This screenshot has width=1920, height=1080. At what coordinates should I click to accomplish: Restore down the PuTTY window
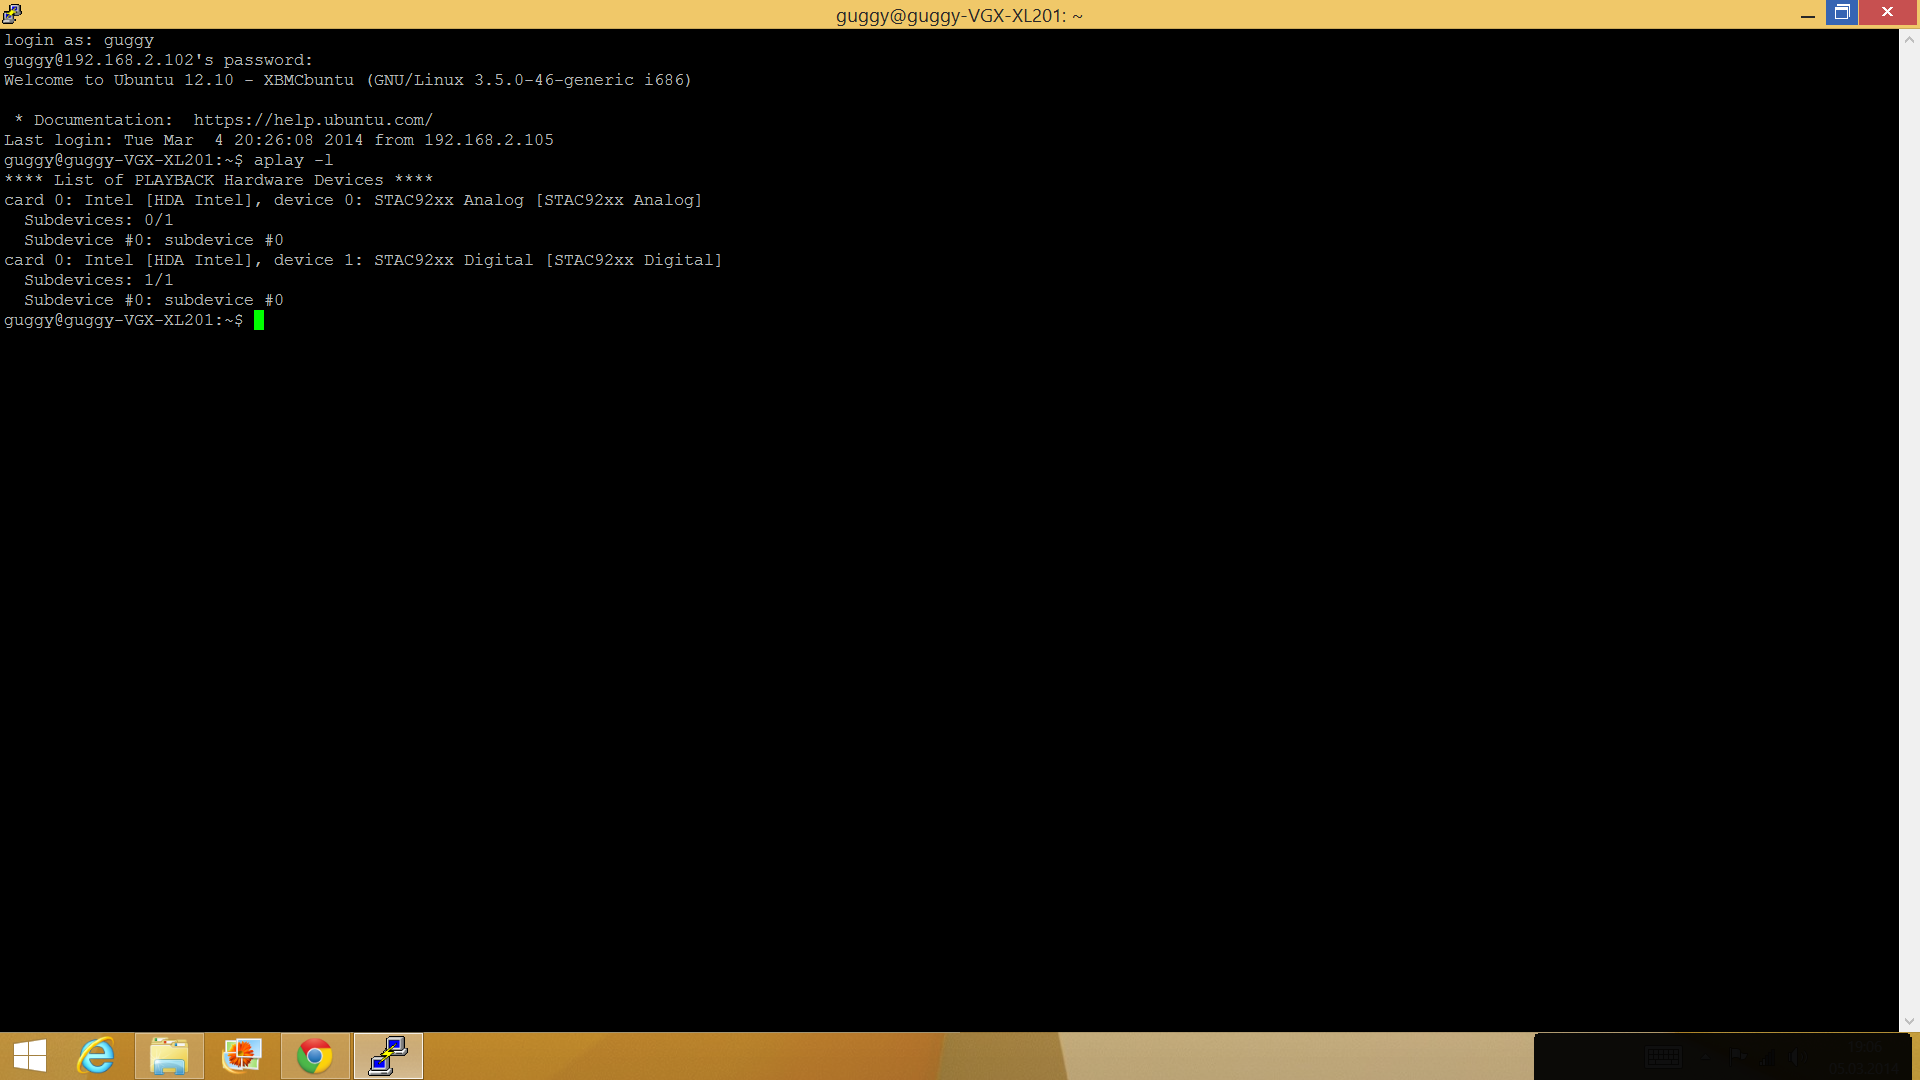pyautogui.click(x=1842, y=13)
